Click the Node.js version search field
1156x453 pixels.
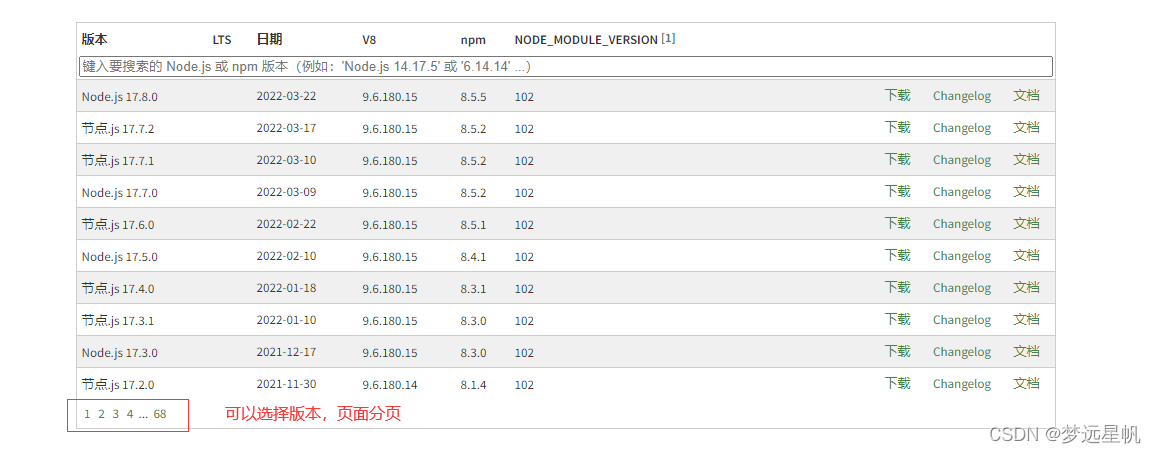pyautogui.click(x=565, y=66)
